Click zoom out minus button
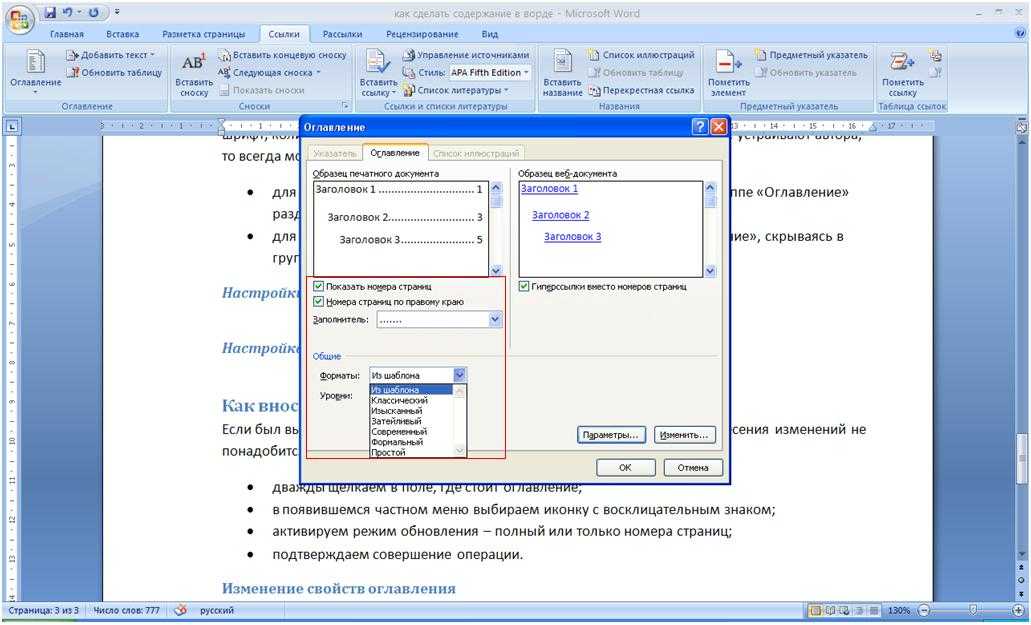This screenshot has height=625, width=1031. pos(924,611)
